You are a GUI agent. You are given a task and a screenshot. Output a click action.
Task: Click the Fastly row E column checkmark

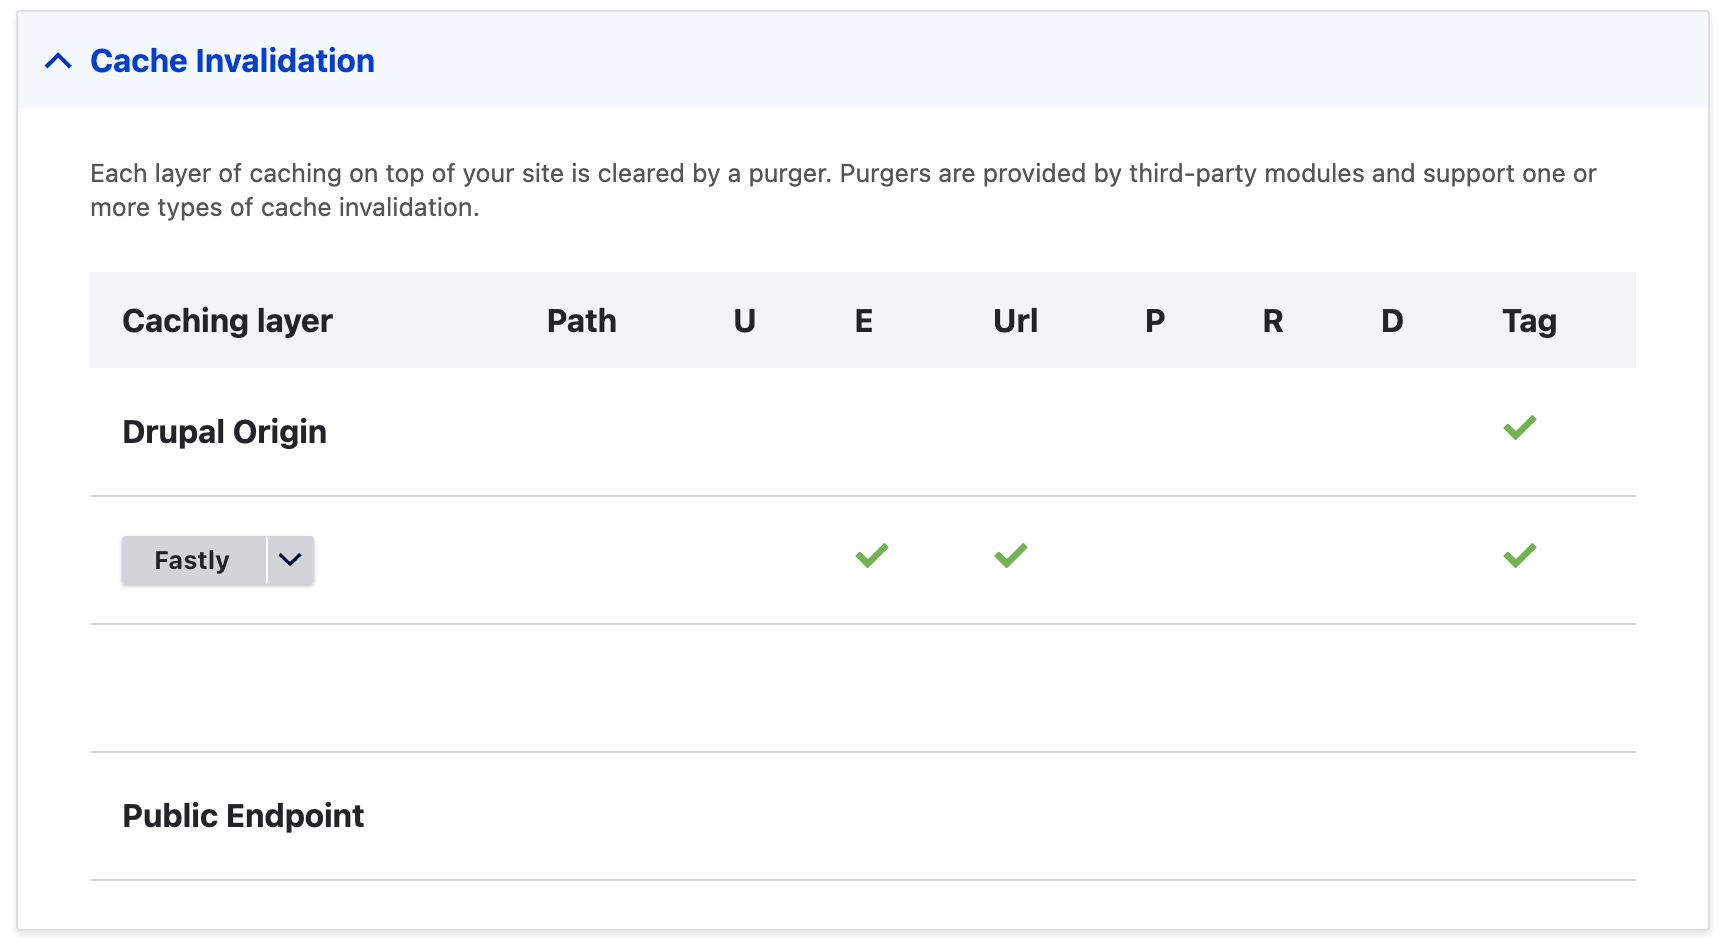(x=871, y=556)
